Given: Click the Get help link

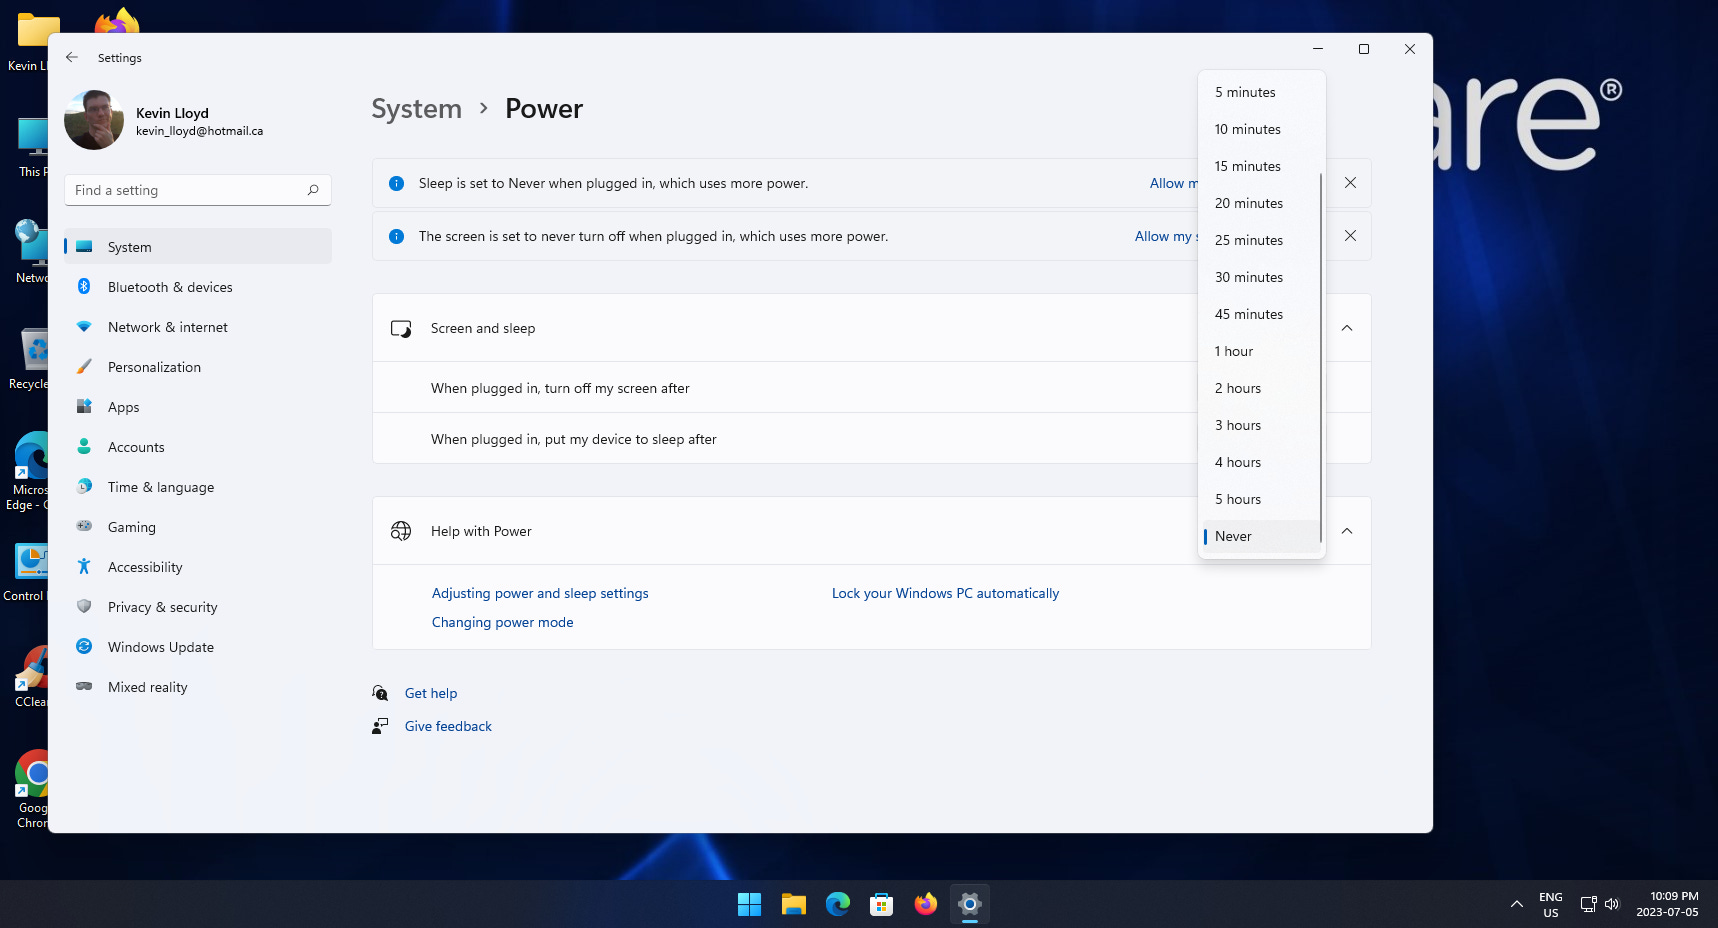Looking at the screenshot, I should tap(431, 693).
